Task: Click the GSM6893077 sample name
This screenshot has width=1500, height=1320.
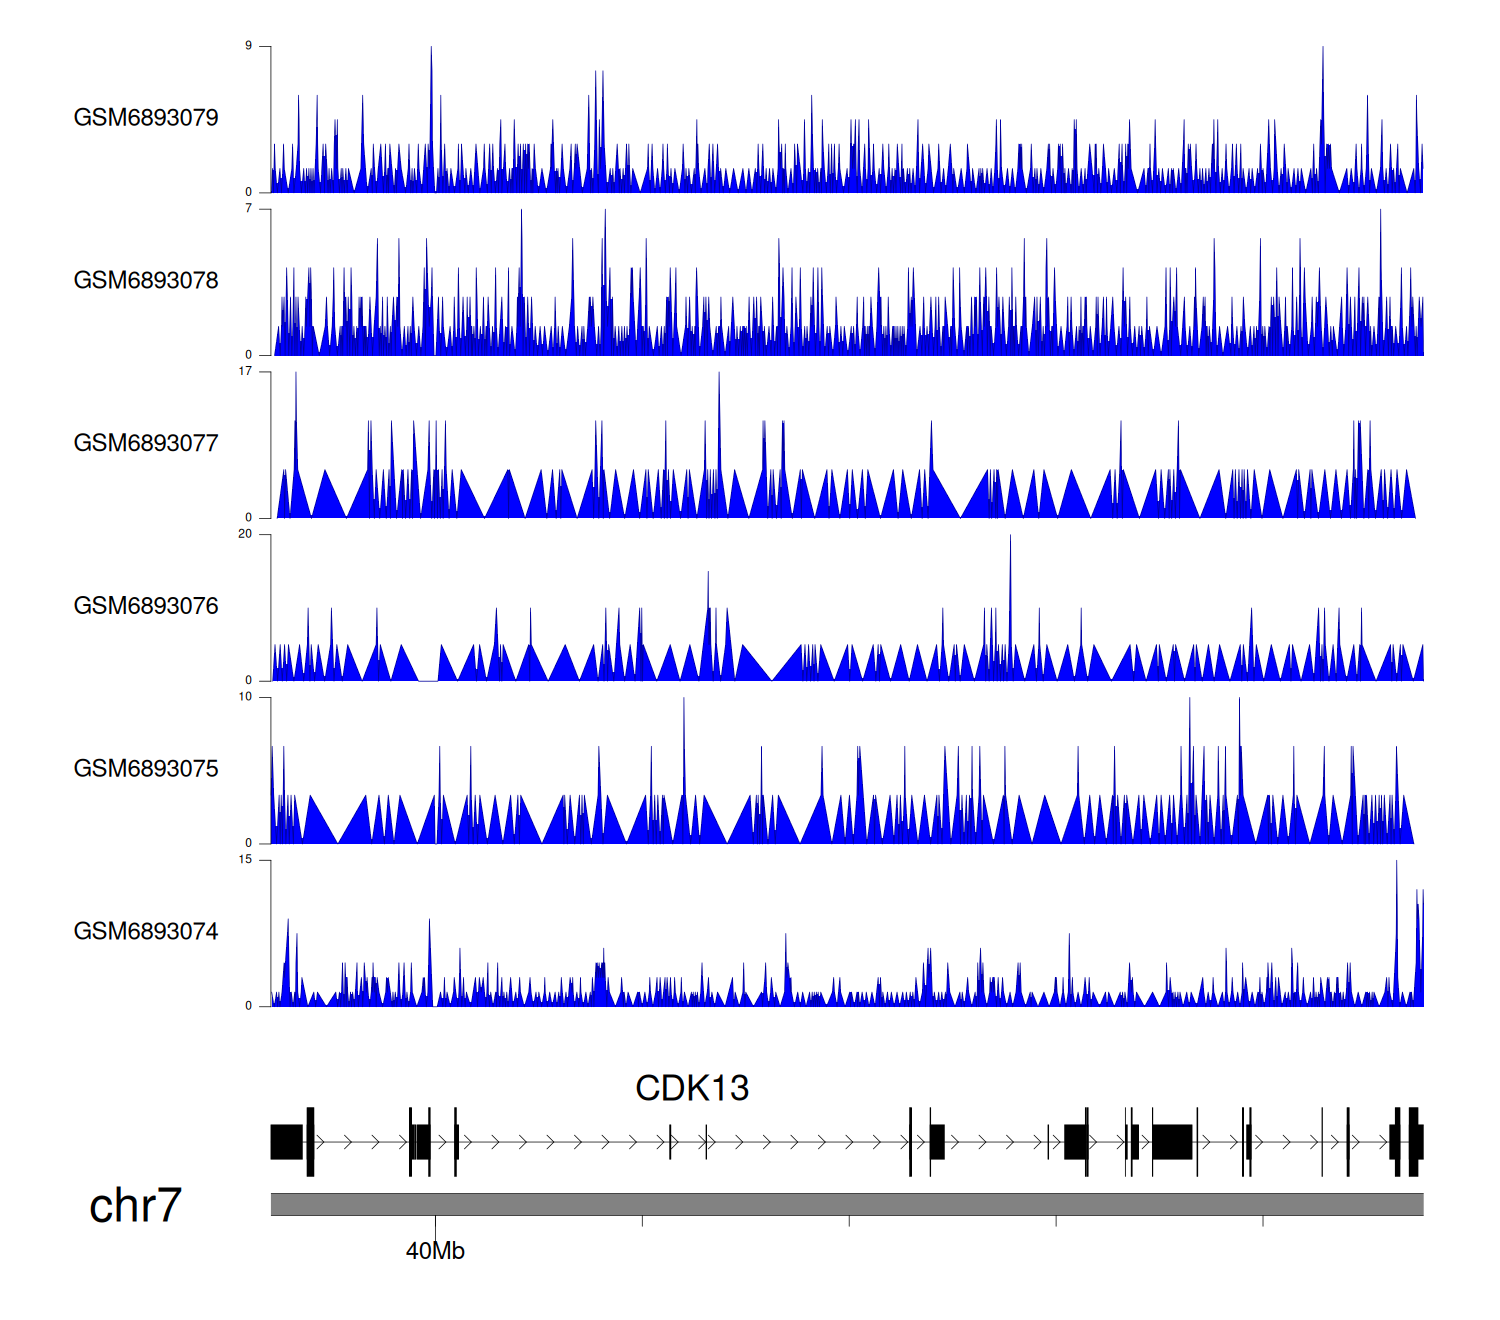Action: click(x=146, y=444)
